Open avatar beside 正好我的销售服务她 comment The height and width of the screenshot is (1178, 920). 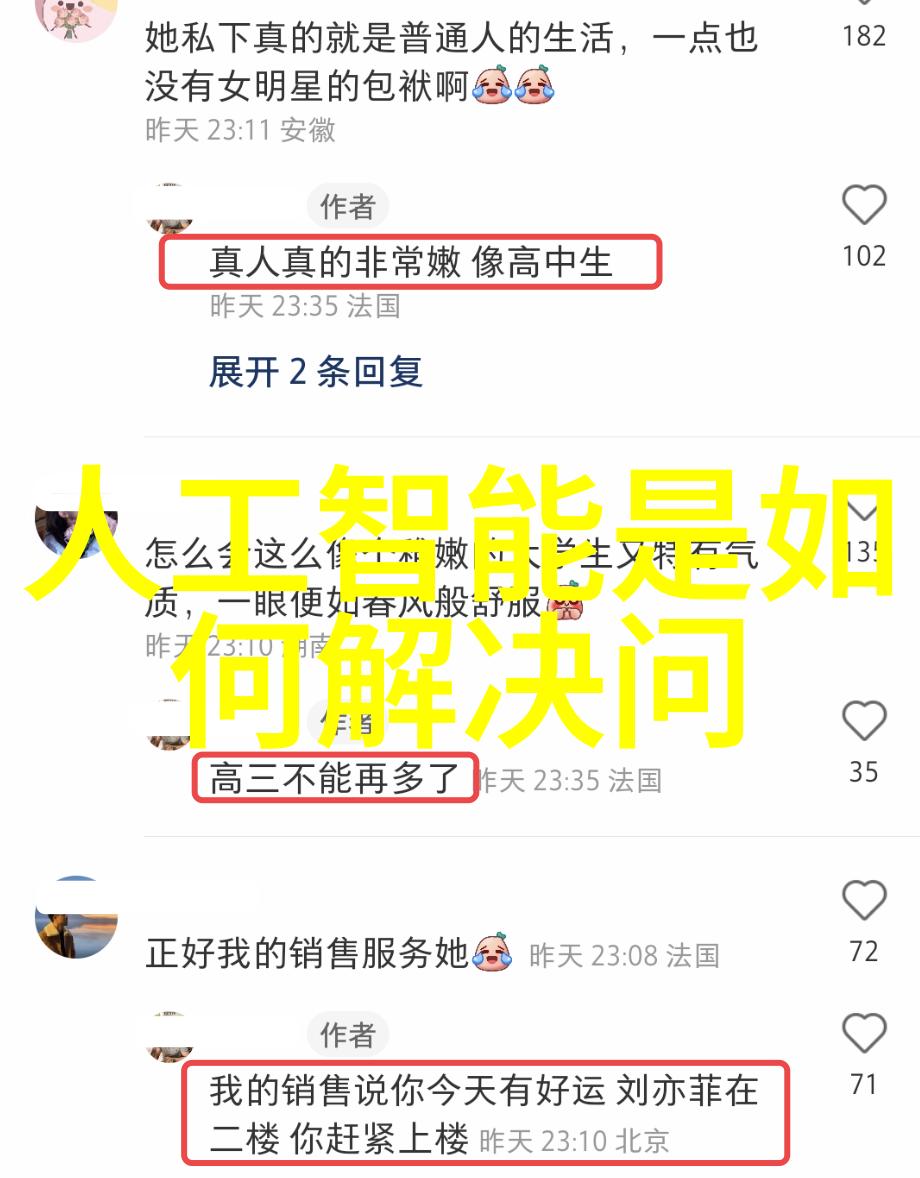tap(77, 917)
